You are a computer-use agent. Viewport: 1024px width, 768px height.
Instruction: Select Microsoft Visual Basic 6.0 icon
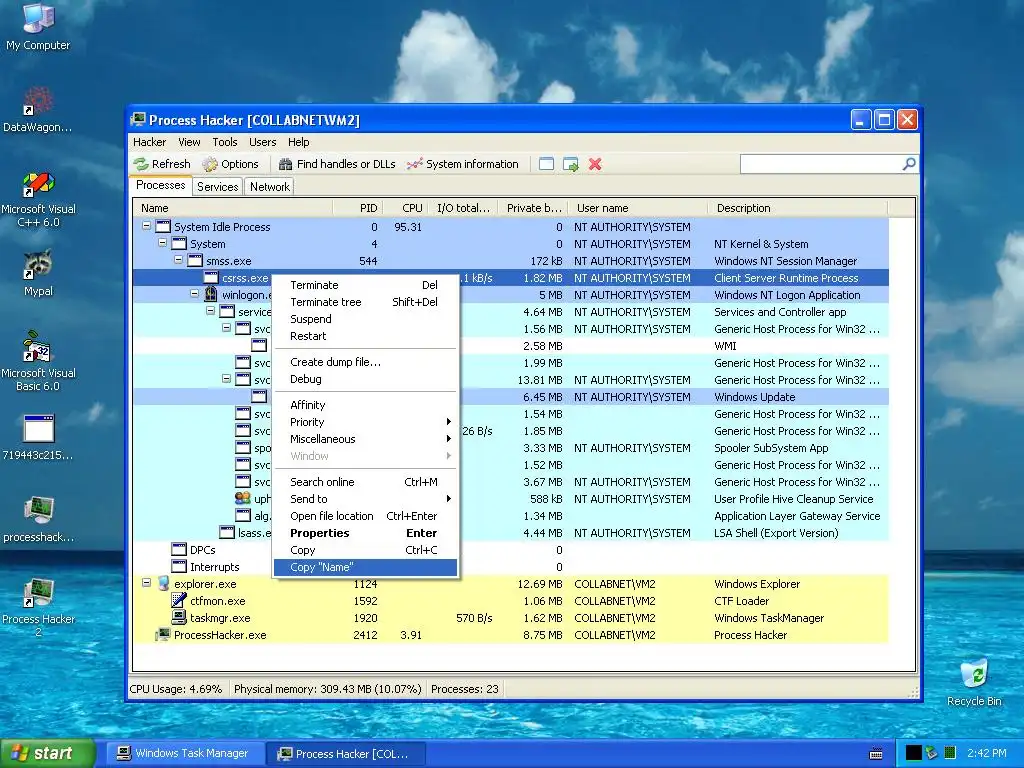38,362
